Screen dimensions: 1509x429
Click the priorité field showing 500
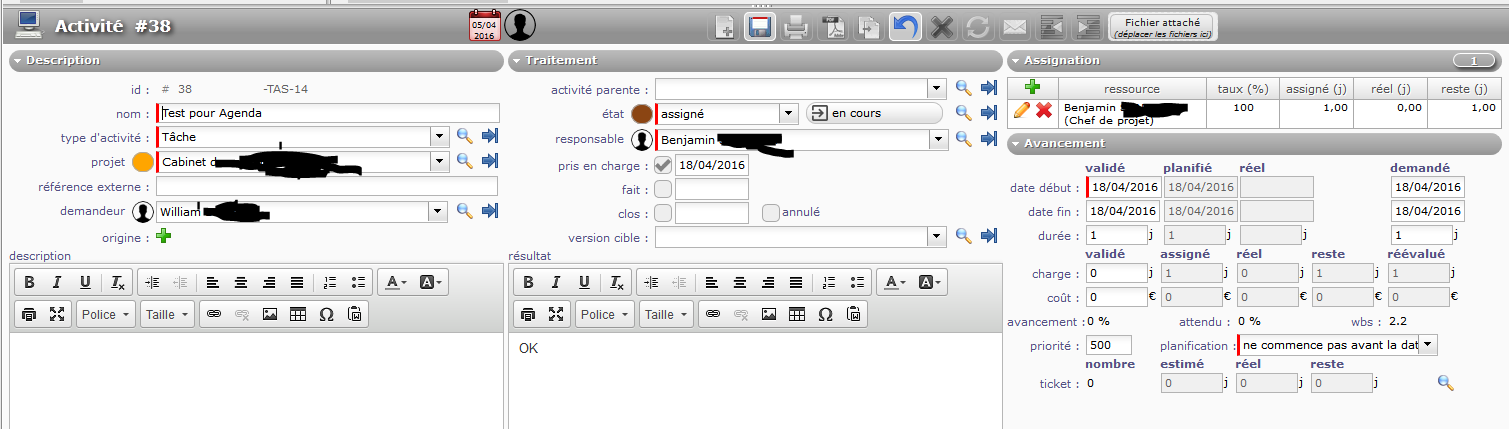tap(1109, 345)
